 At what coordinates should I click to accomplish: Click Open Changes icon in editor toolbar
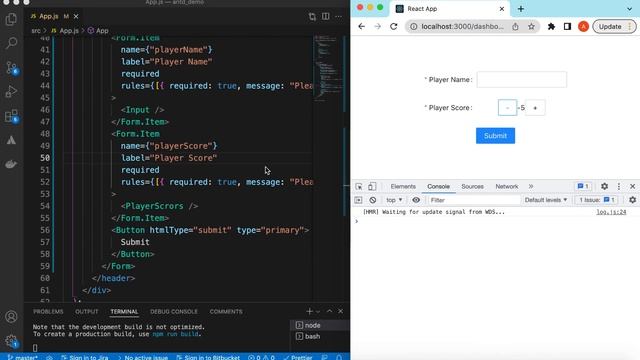coord(312,16)
